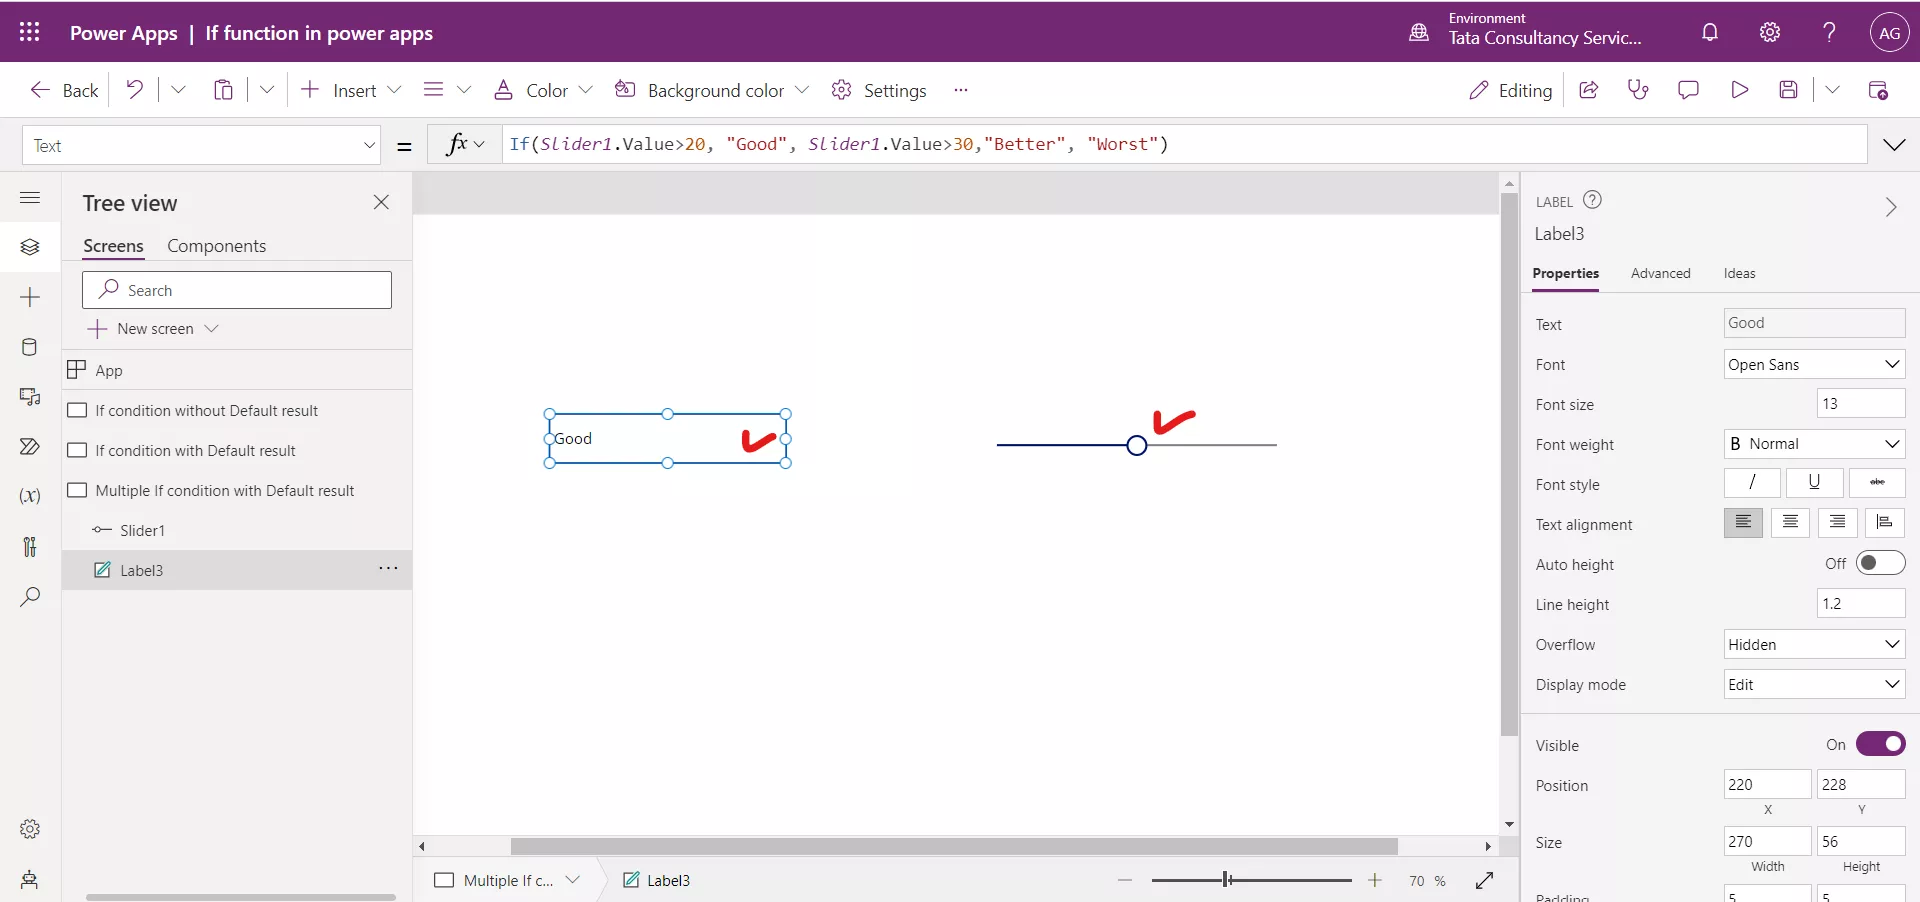
Task: Switch to the Advanced tab
Action: tap(1661, 273)
